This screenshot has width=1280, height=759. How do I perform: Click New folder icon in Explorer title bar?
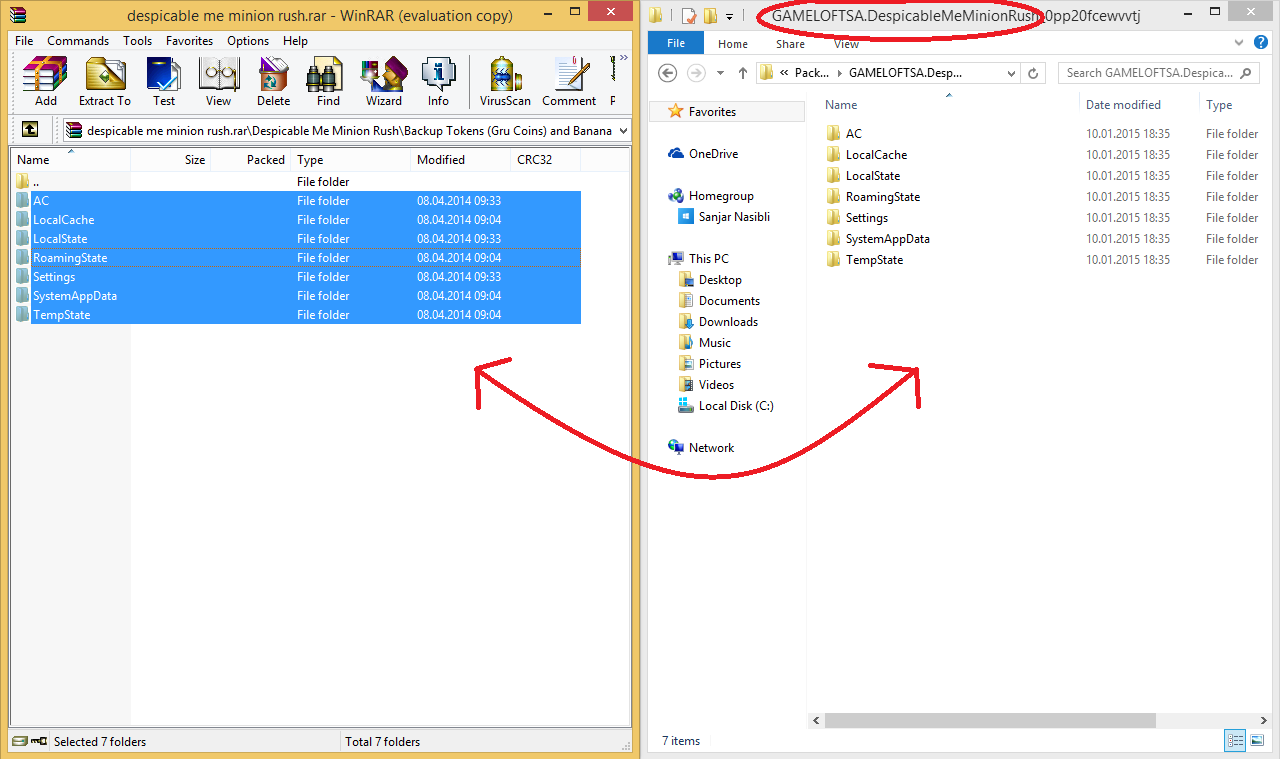pos(710,15)
